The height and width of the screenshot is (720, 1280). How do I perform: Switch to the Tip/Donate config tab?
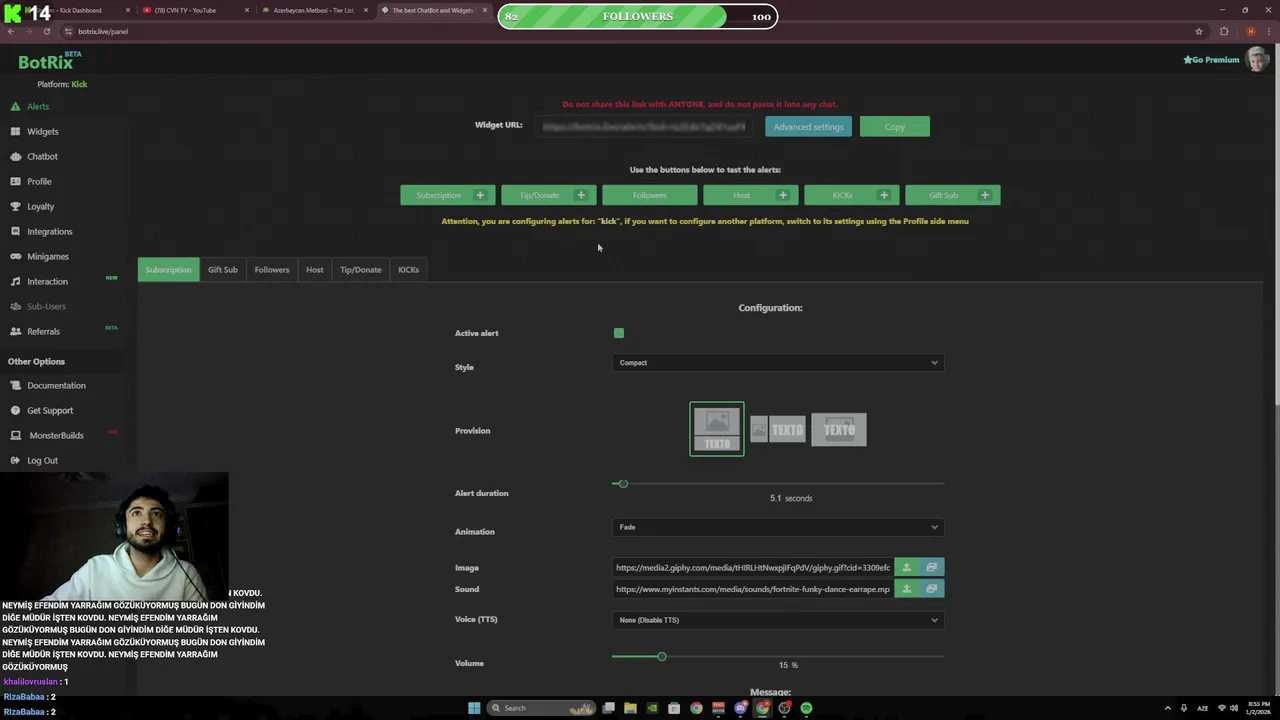(360, 269)
